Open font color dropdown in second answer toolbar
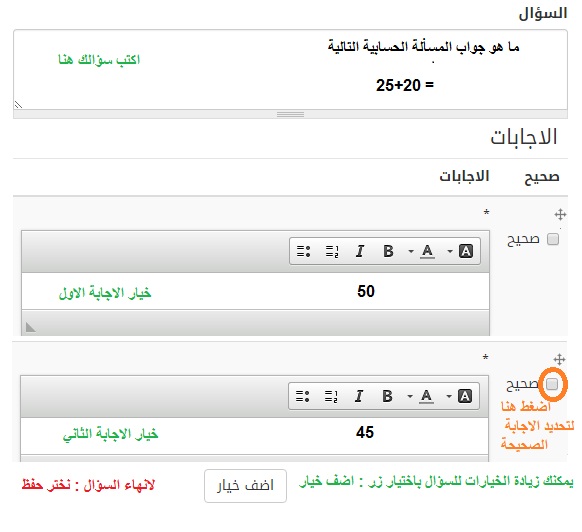Viewport: 582px width, 532px height. (x=410, y=396)
